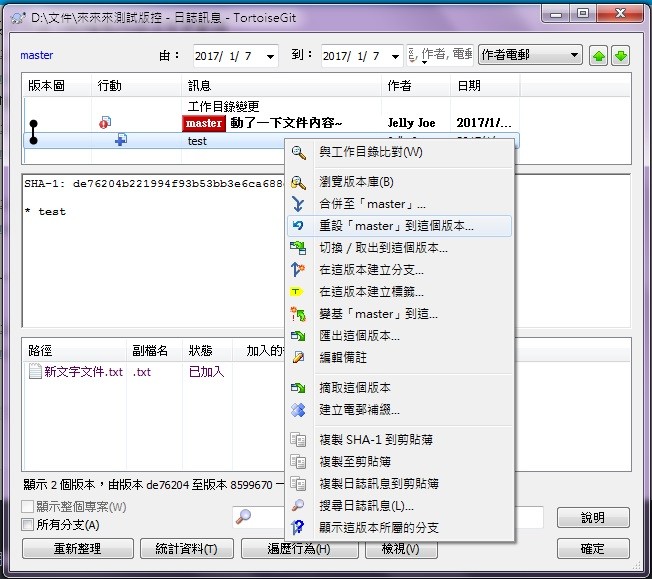Viewport: 652px width, 579px height.
Task: Select 在這版本建立分支 menu entry
Action: pyautogui.click(x=400, y=270)
